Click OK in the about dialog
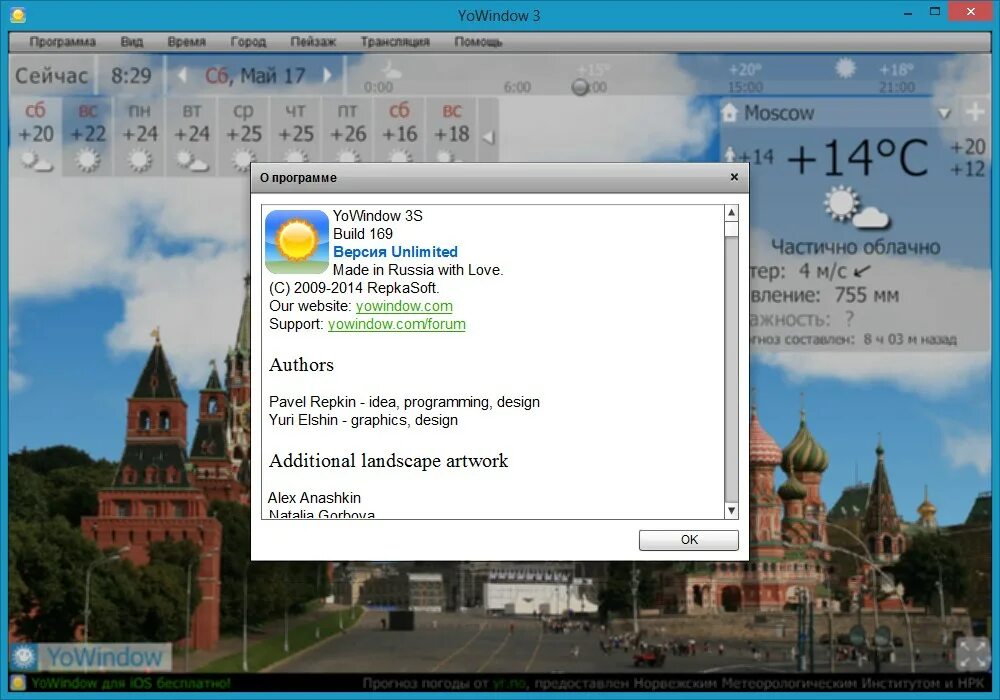This screenshot has width=1000, height=700. [689, 540]
